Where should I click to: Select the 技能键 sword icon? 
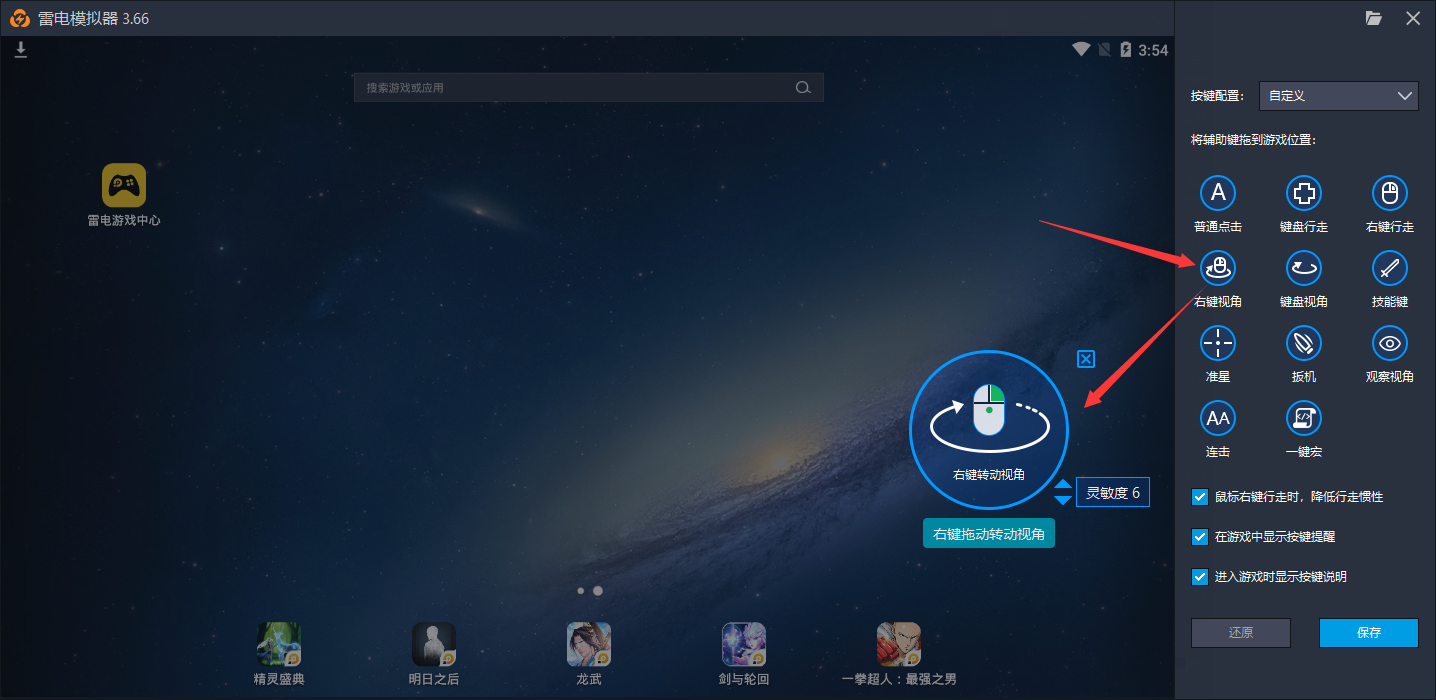tap(1389, 267)
